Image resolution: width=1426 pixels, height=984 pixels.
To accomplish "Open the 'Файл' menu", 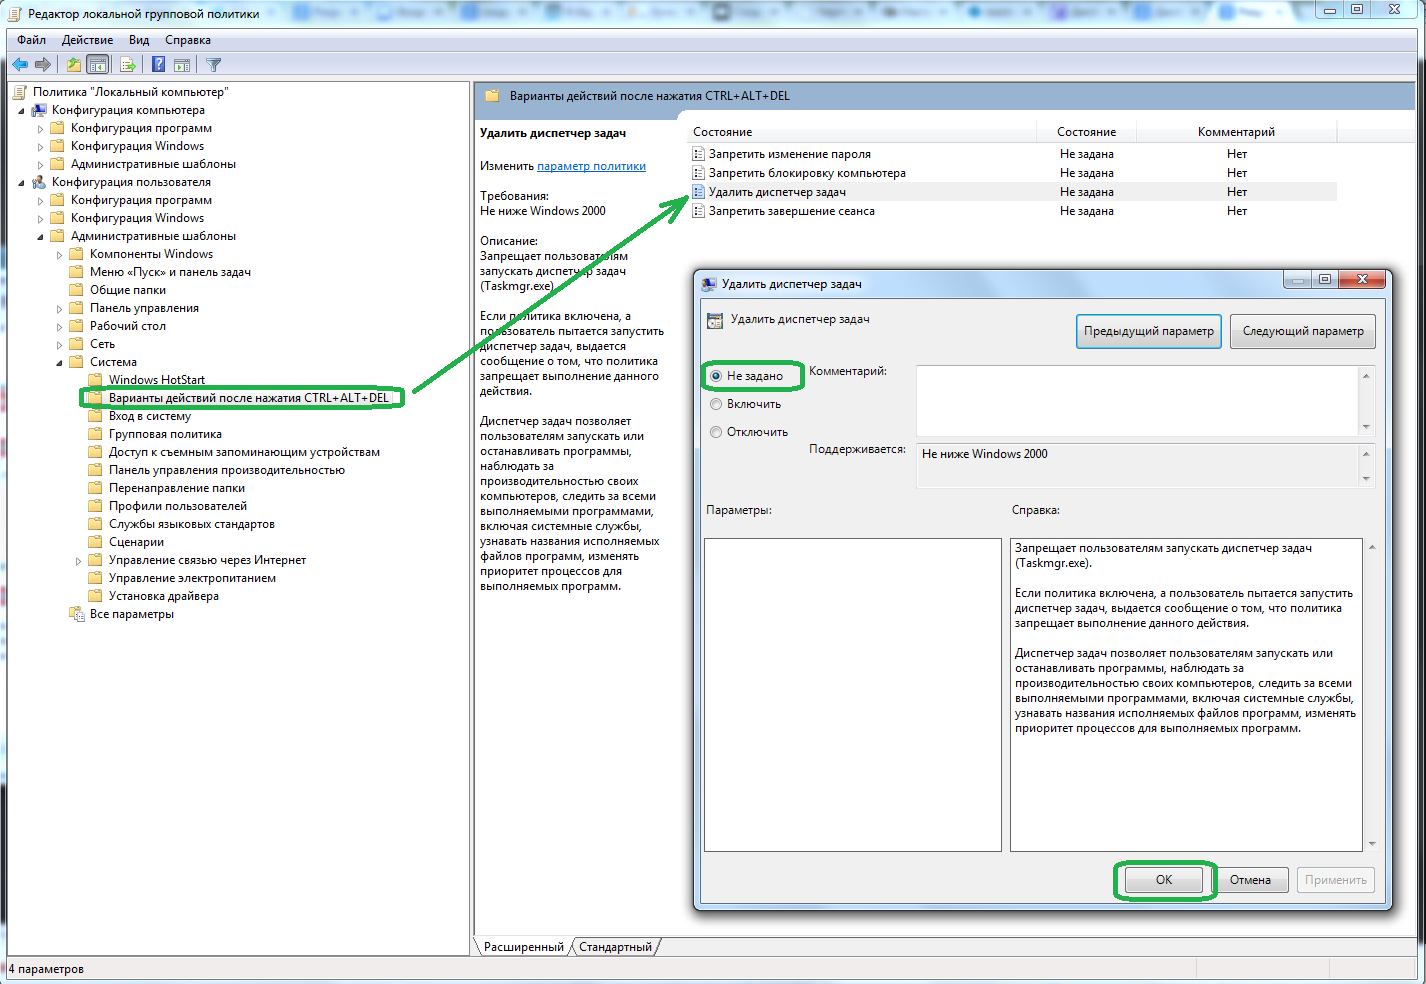I will click(31, 40).
